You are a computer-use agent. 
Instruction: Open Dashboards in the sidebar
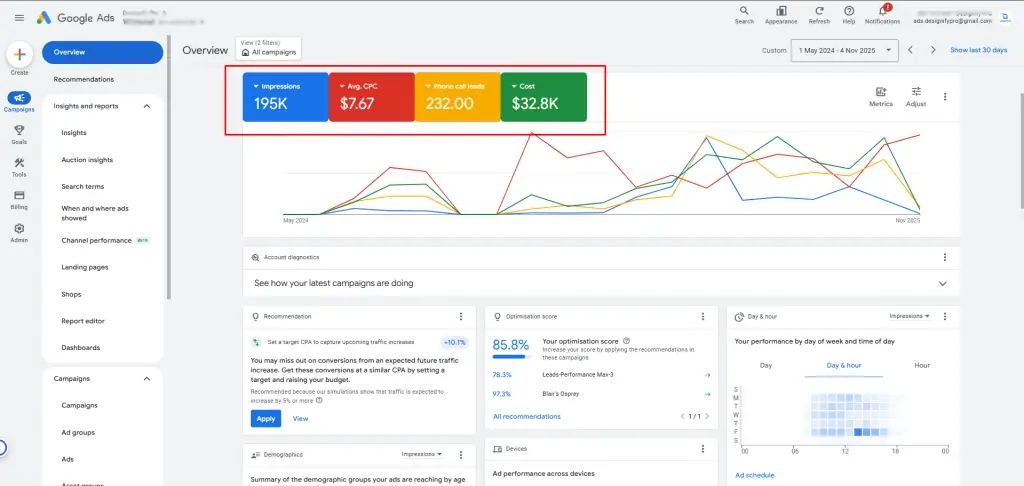point(80,348)
